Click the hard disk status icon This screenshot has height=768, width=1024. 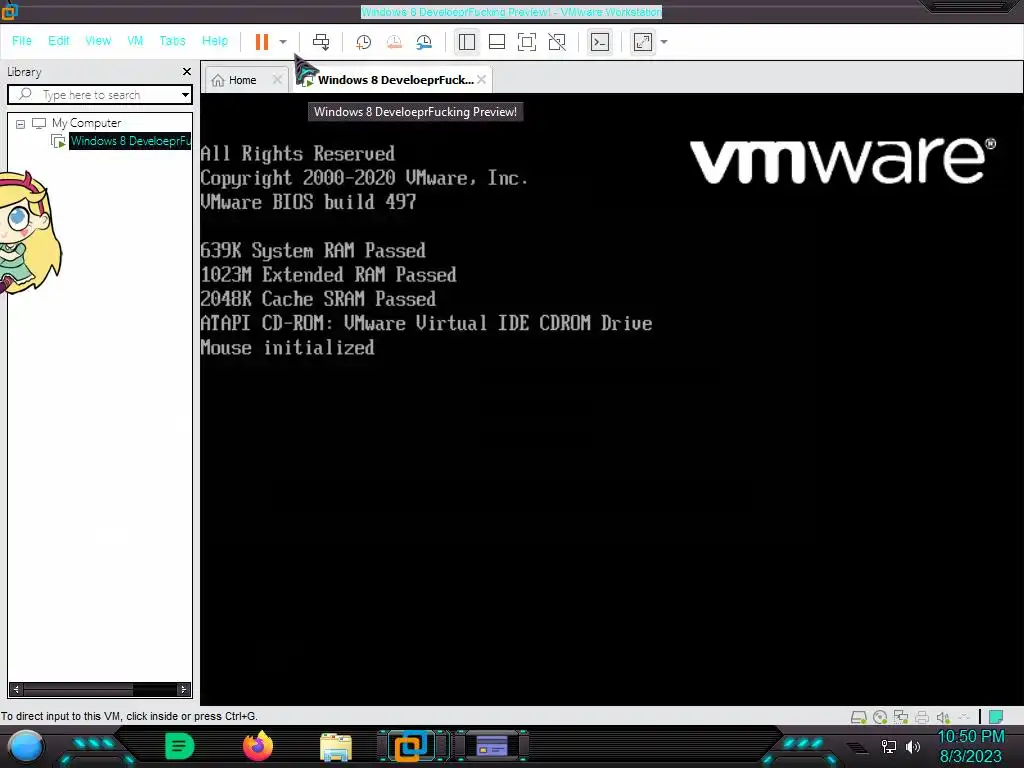[859, 717]
